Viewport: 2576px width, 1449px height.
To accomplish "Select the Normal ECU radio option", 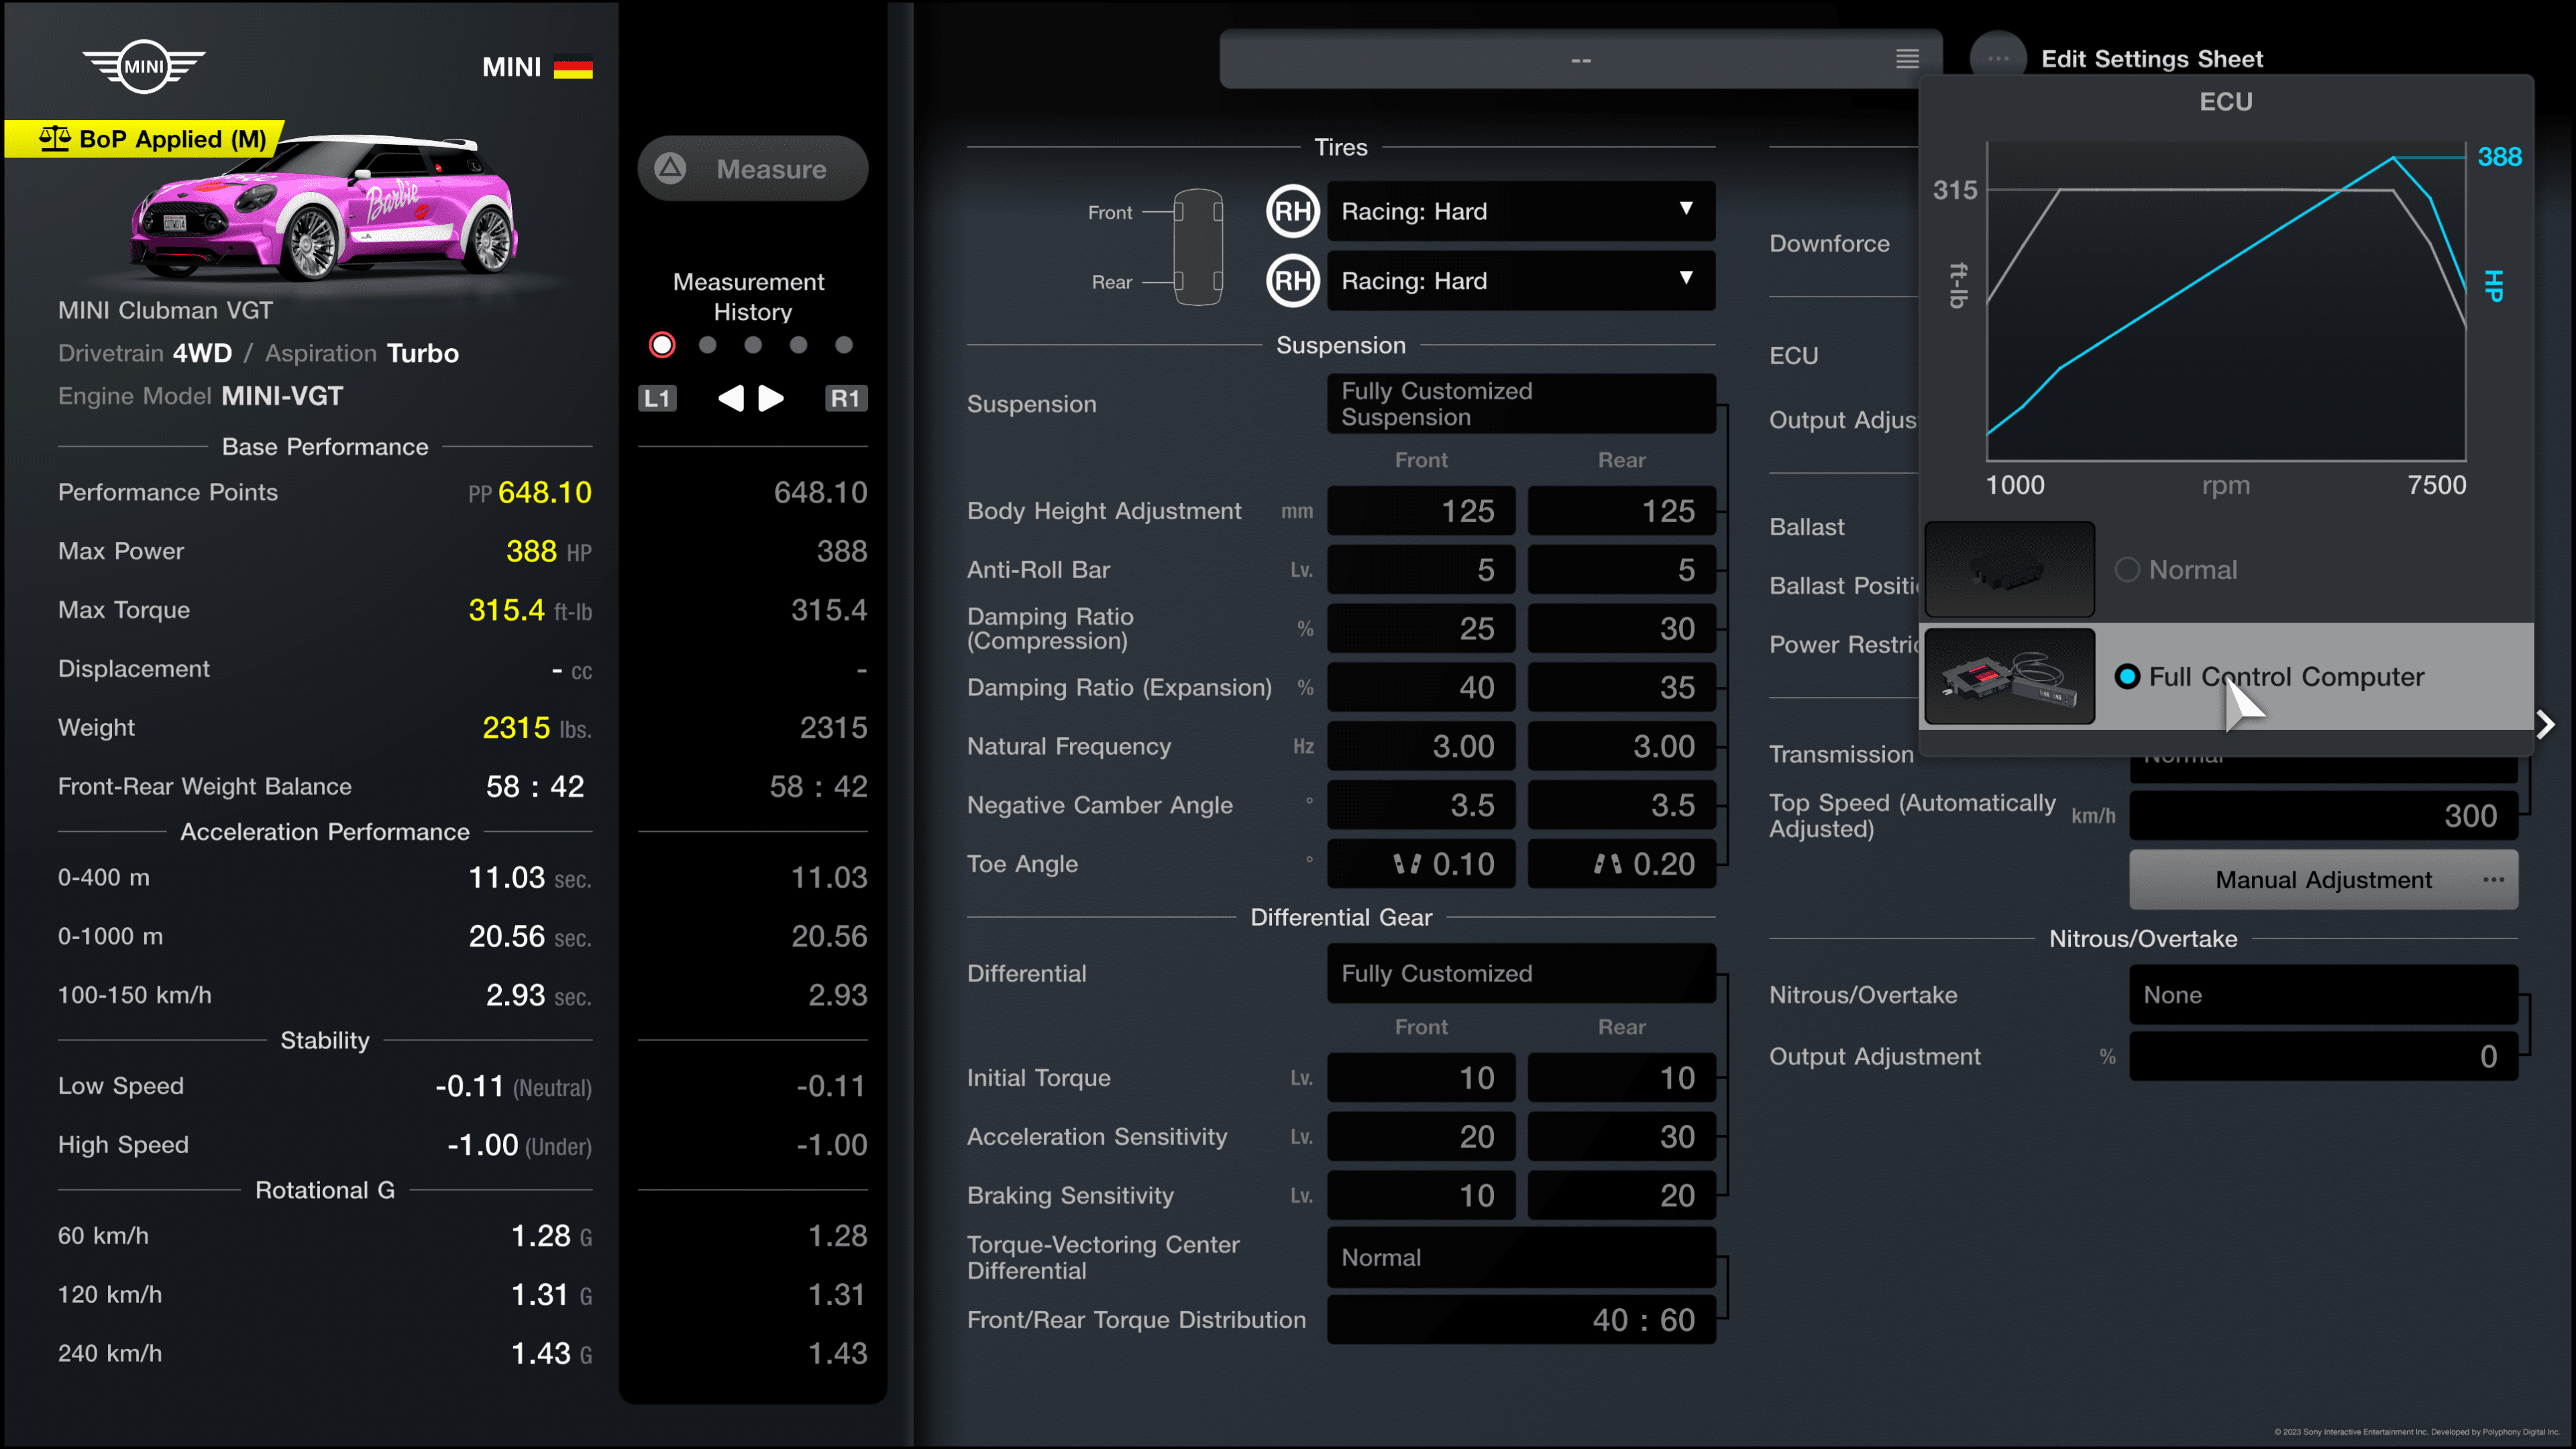I will [x=2127, y=569].
